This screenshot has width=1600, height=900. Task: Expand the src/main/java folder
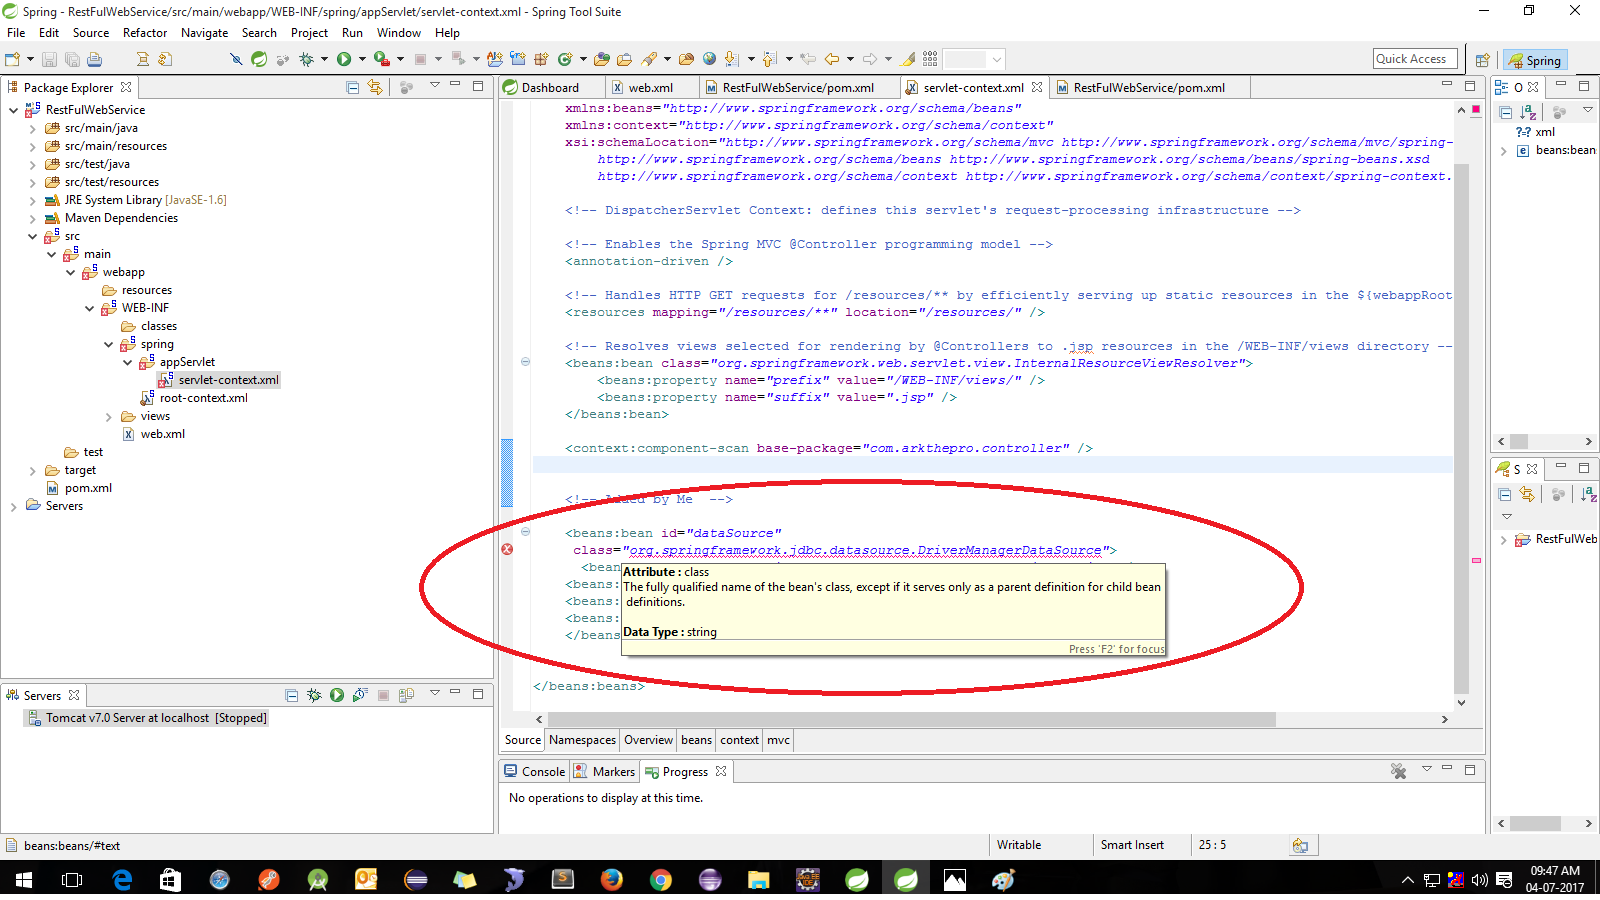(33, 128)
